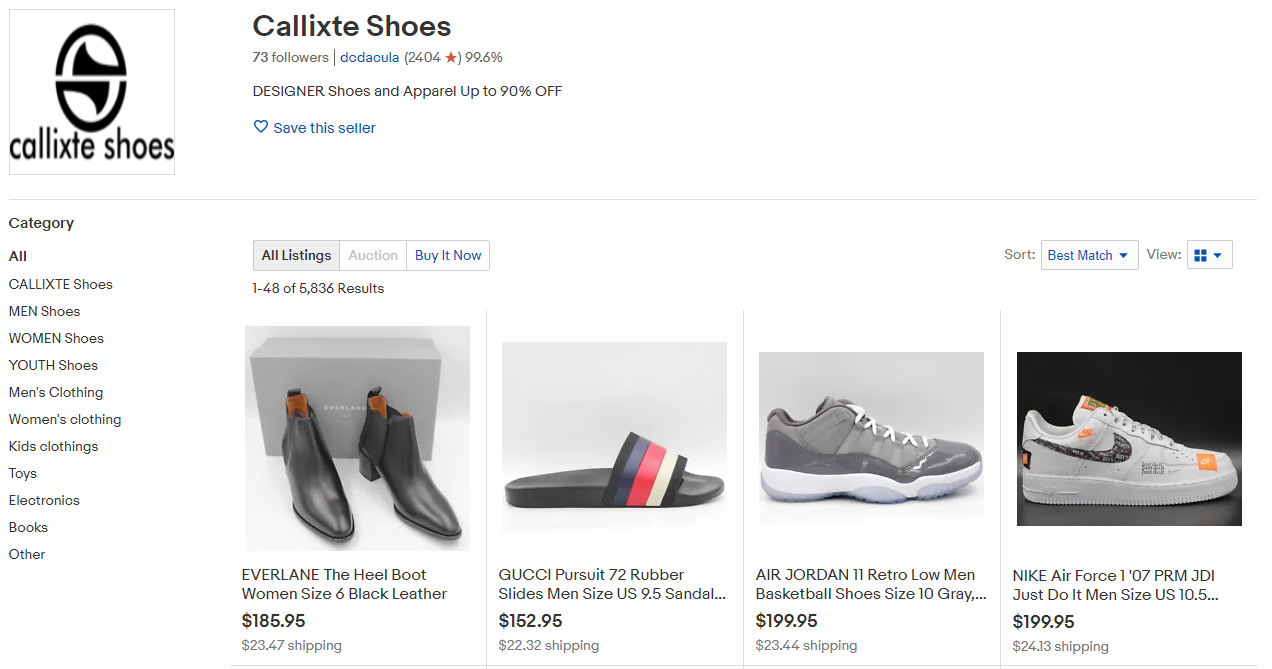Image resolution: width=1272 pixels, height=669 pixels.
Task: Browse the WOMEN Shoes category
Action: (55, 338)
